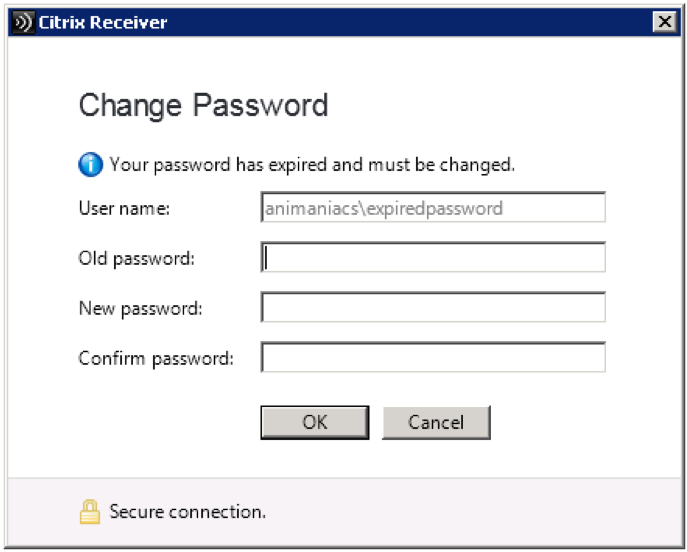Click the "User name:" label

[125, 209]
